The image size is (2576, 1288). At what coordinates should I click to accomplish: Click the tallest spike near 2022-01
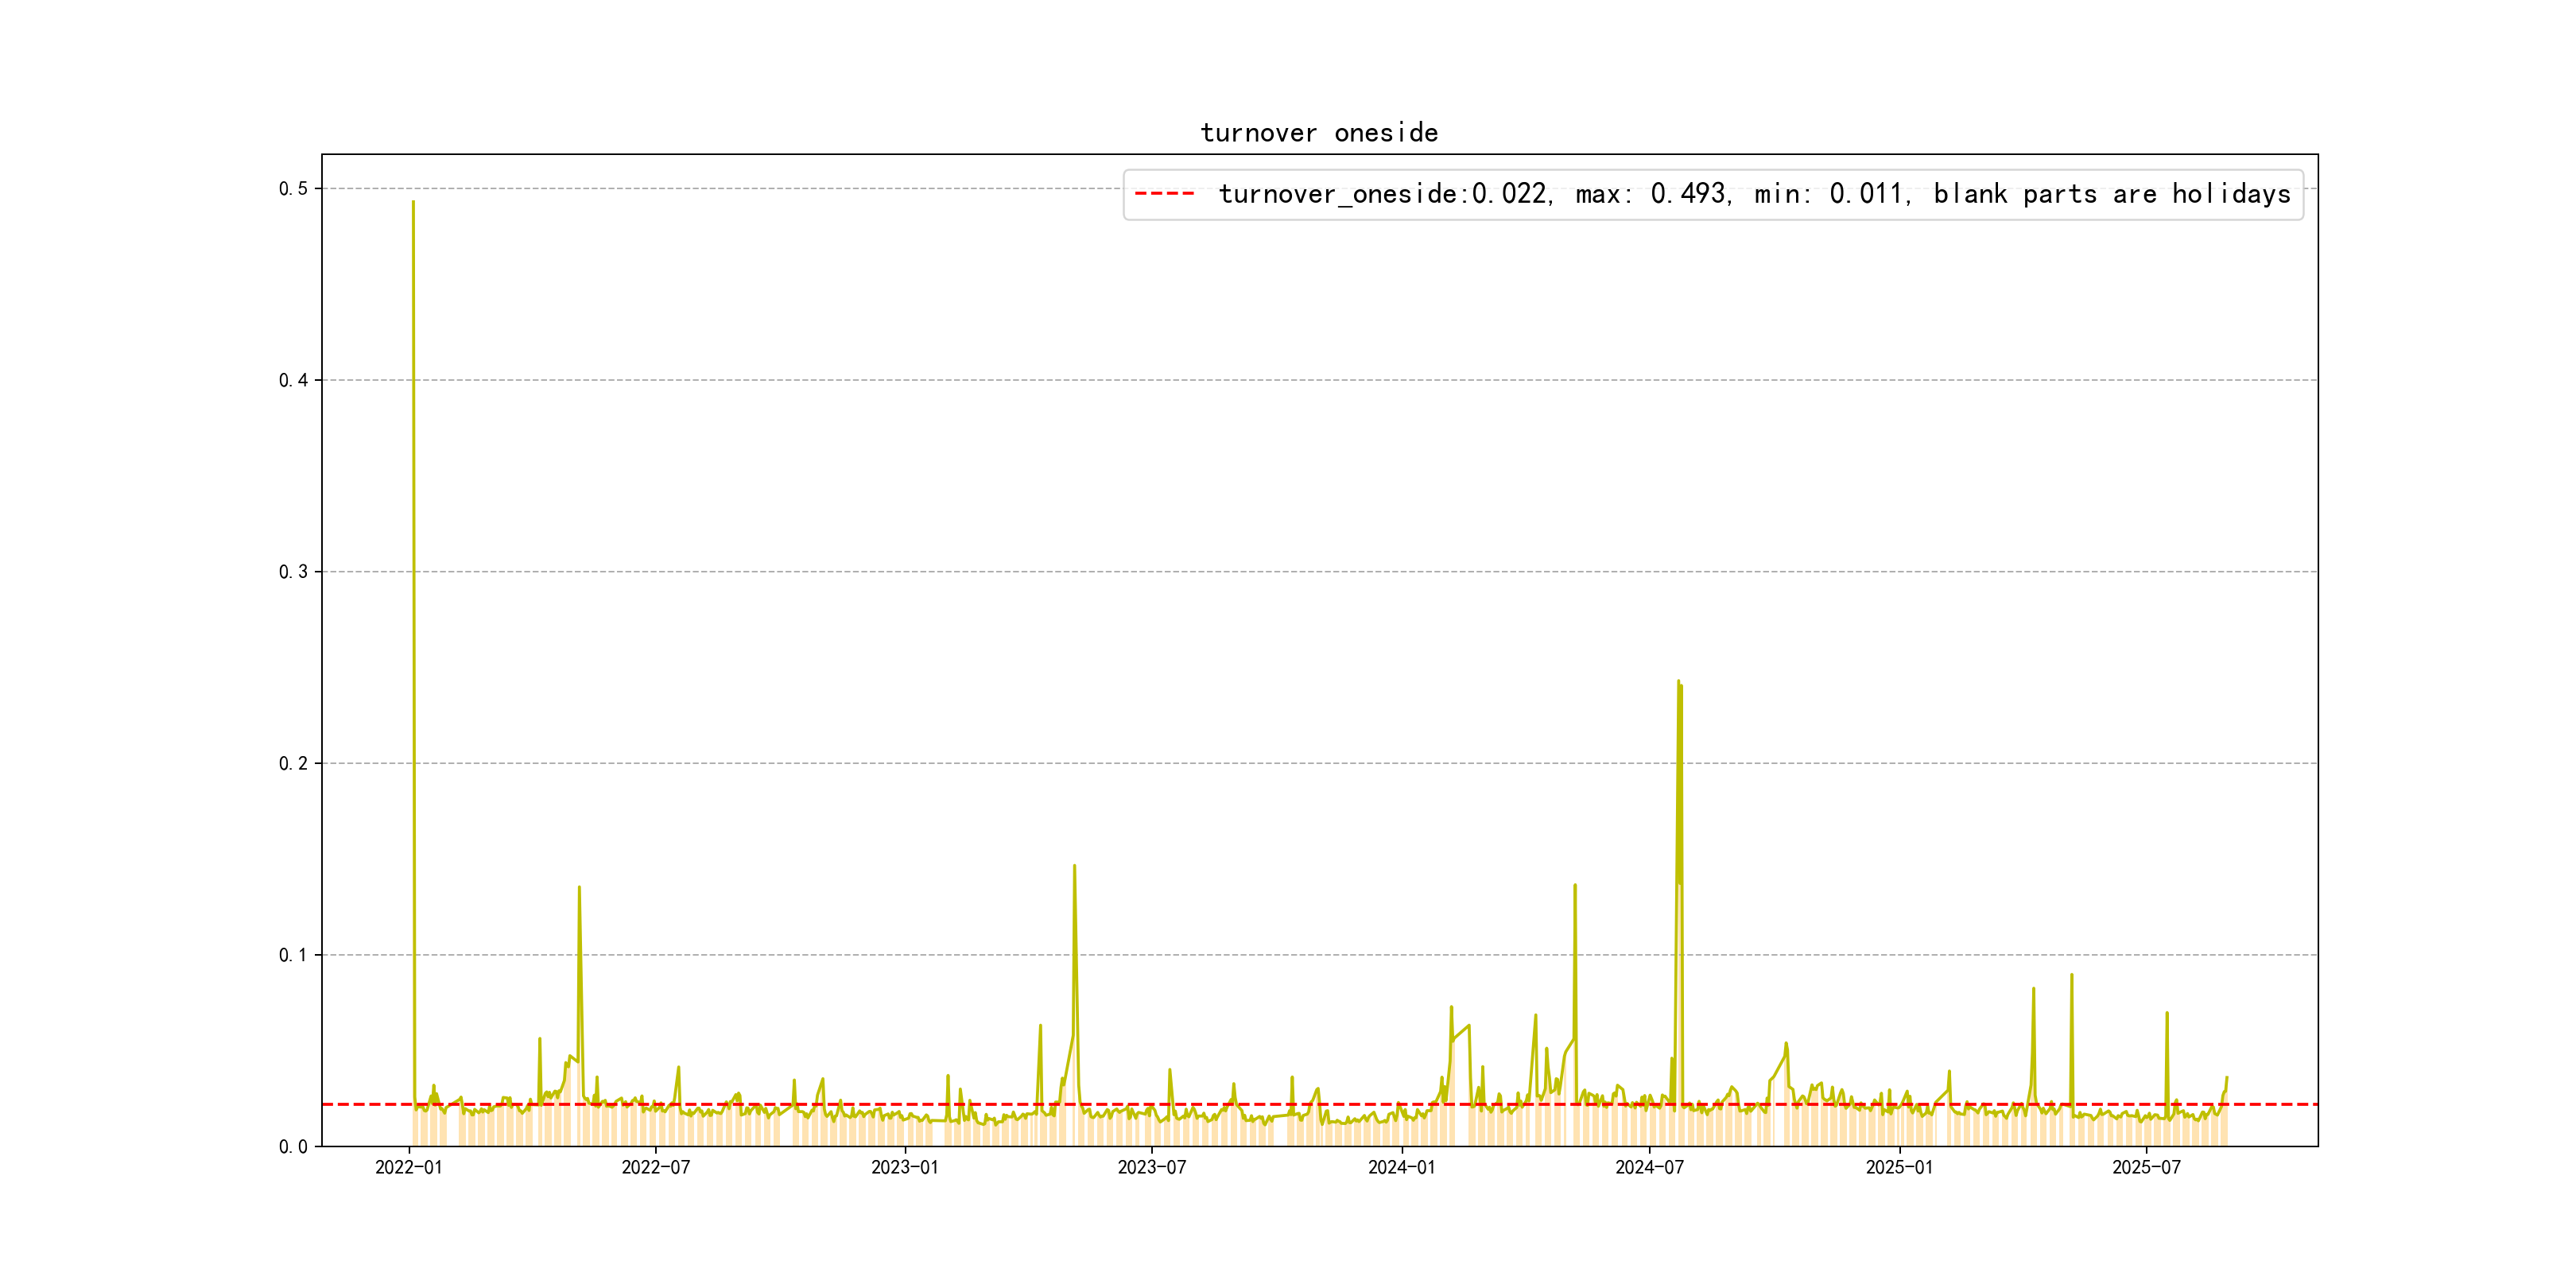click(413, 204)
